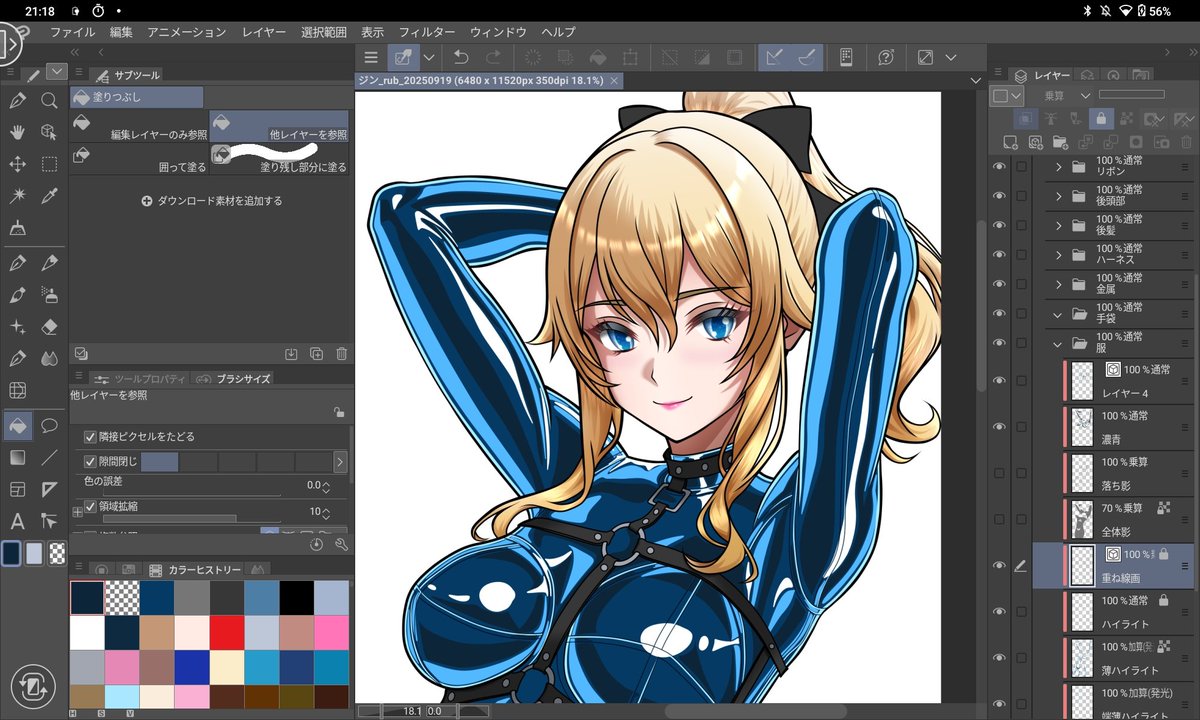Screen dimensions: 1200x720
Task: Click ダウンロード素材を追加する
Action: (x=212, y=200)
